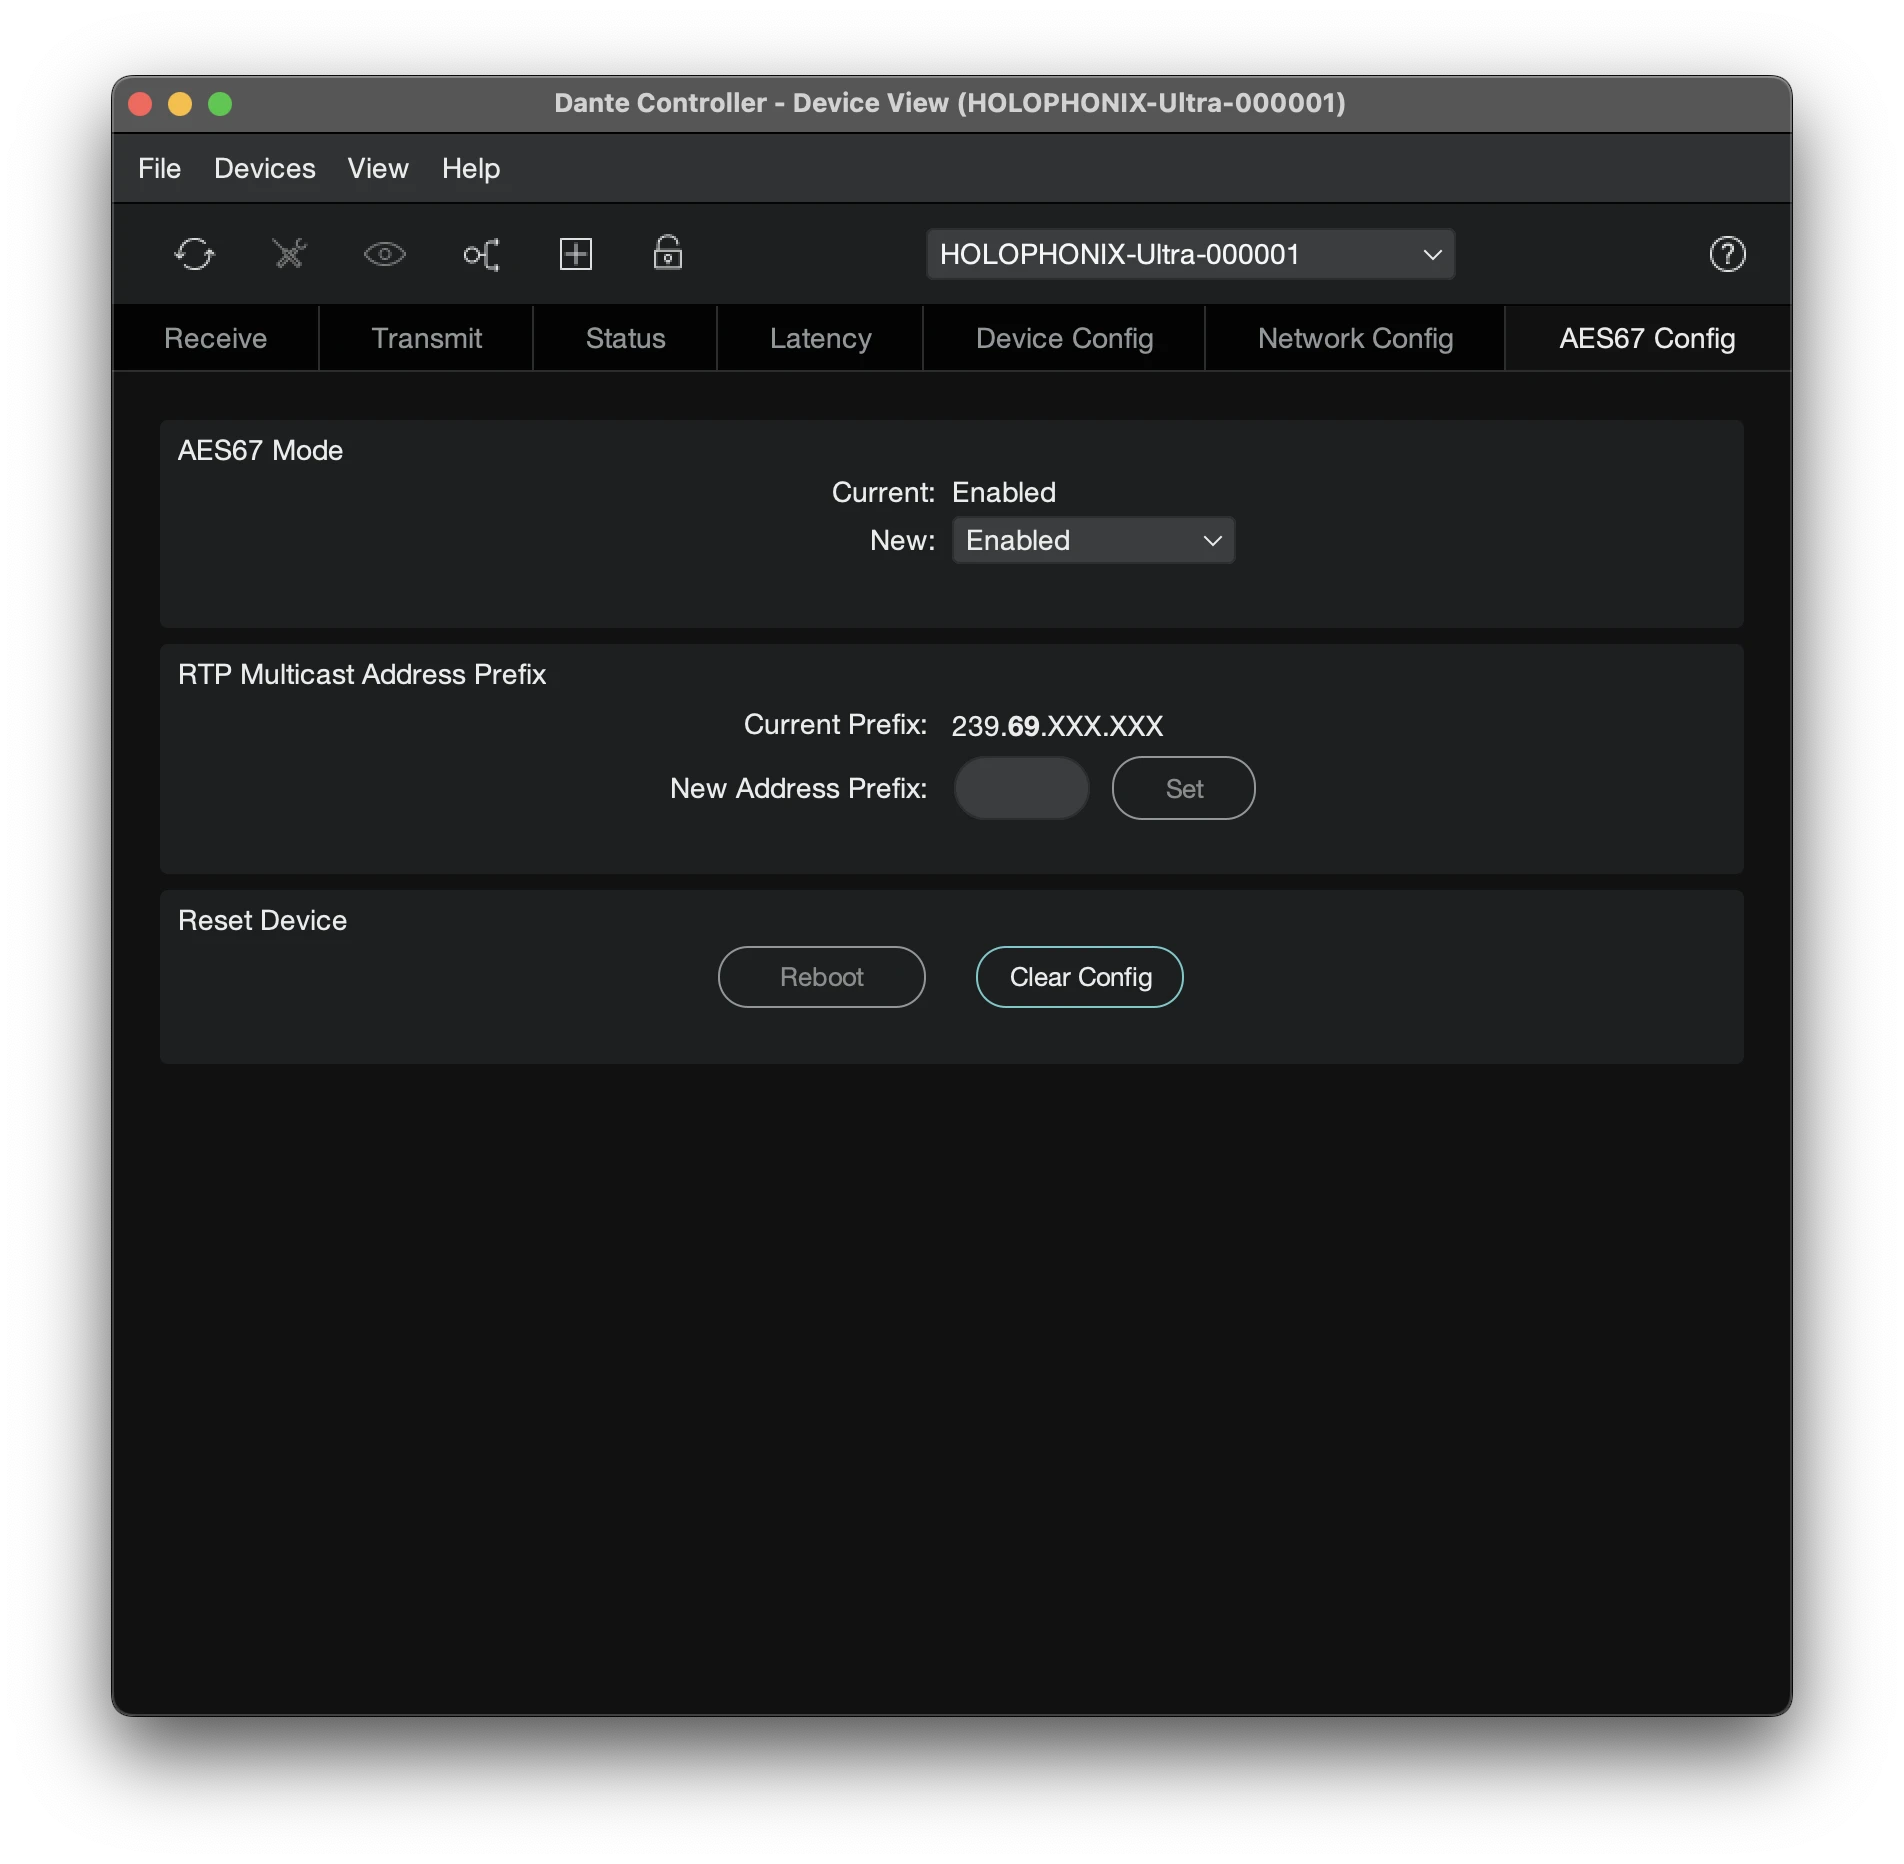The height and width of the screenshot is (1864, 1904).
Task: Expand the New AES67 mode Enabled dropdown
Action: tap(1093, 540)
